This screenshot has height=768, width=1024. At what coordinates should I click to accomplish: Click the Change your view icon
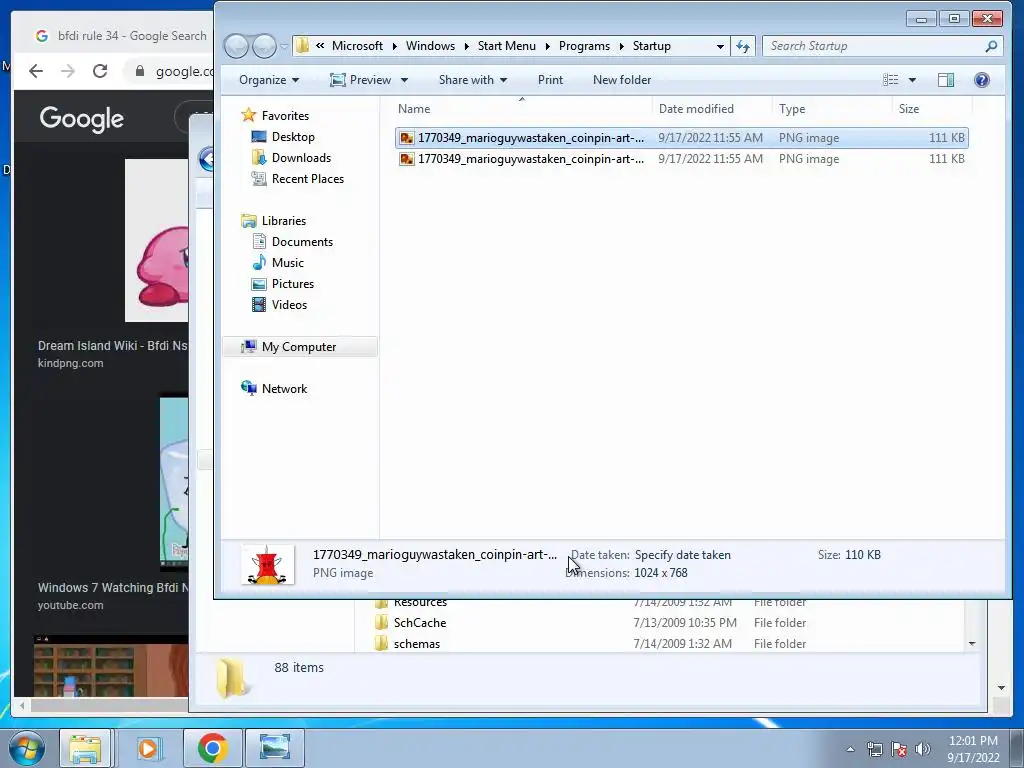click(891, 80)
